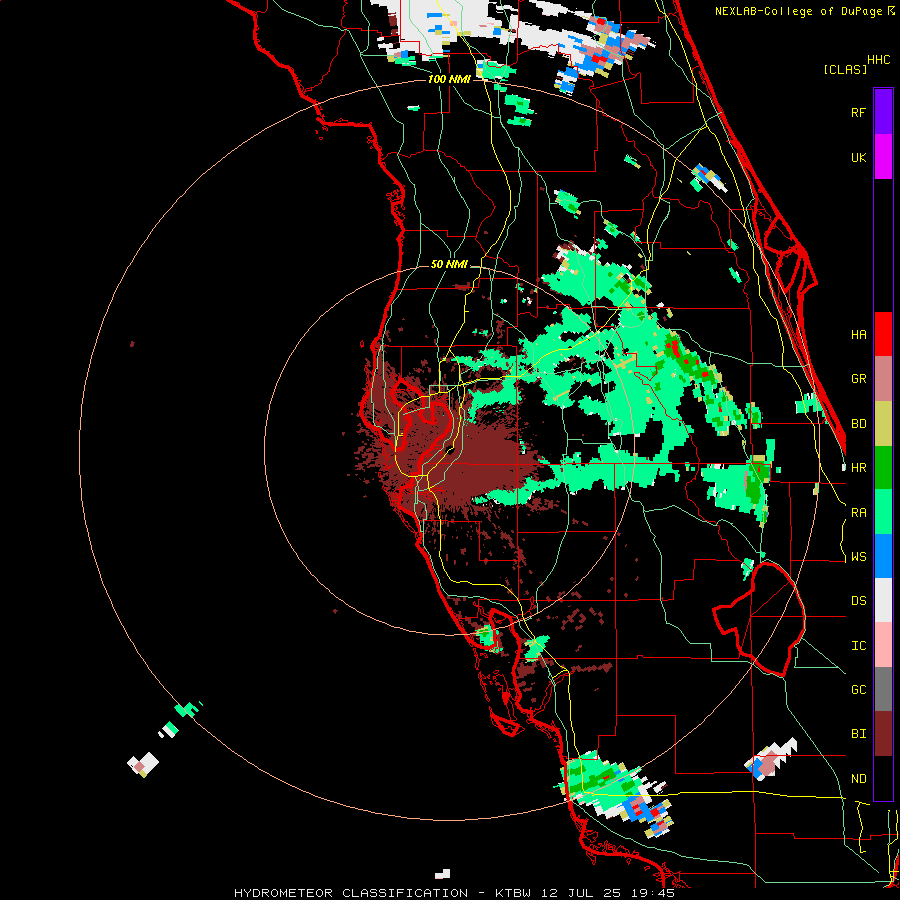Click the RA light green legend swatch

click(x=883, y=512)
